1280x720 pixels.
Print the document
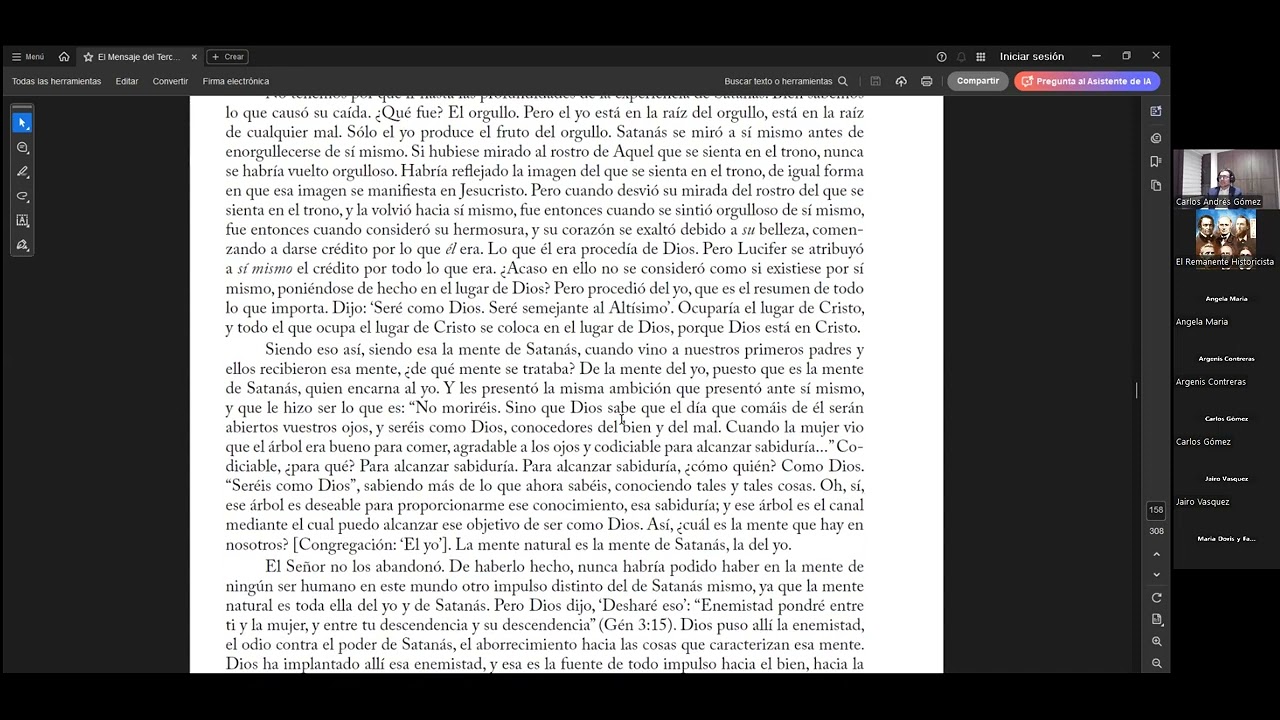(x=927, y=81)
